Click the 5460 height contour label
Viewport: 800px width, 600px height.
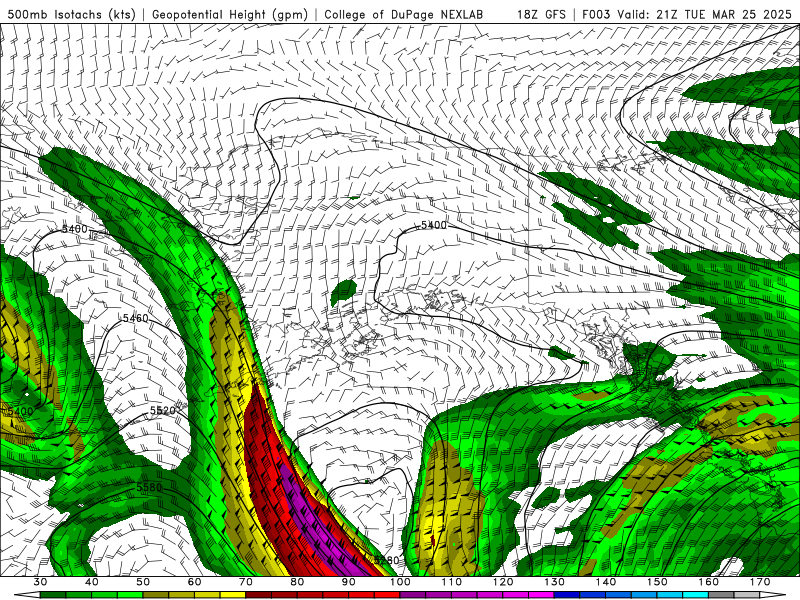point(135,318)
